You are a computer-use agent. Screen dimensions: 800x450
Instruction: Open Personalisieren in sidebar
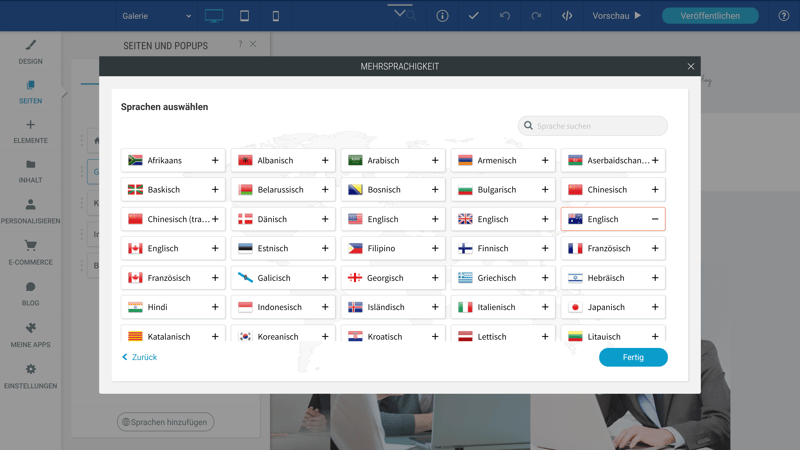point(30,211)
